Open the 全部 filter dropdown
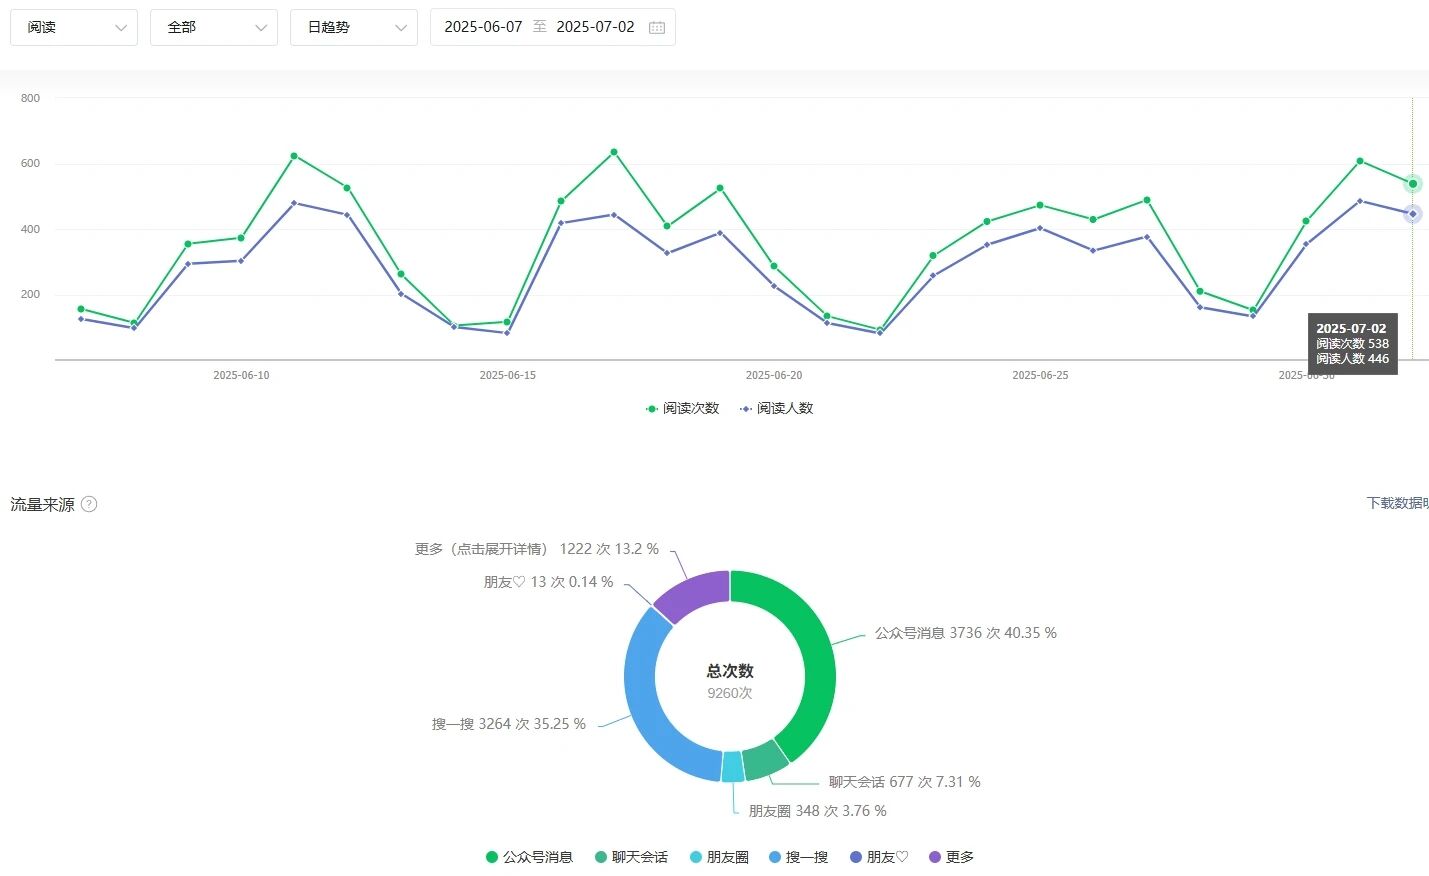1429x876 pixels. (214, 27)
